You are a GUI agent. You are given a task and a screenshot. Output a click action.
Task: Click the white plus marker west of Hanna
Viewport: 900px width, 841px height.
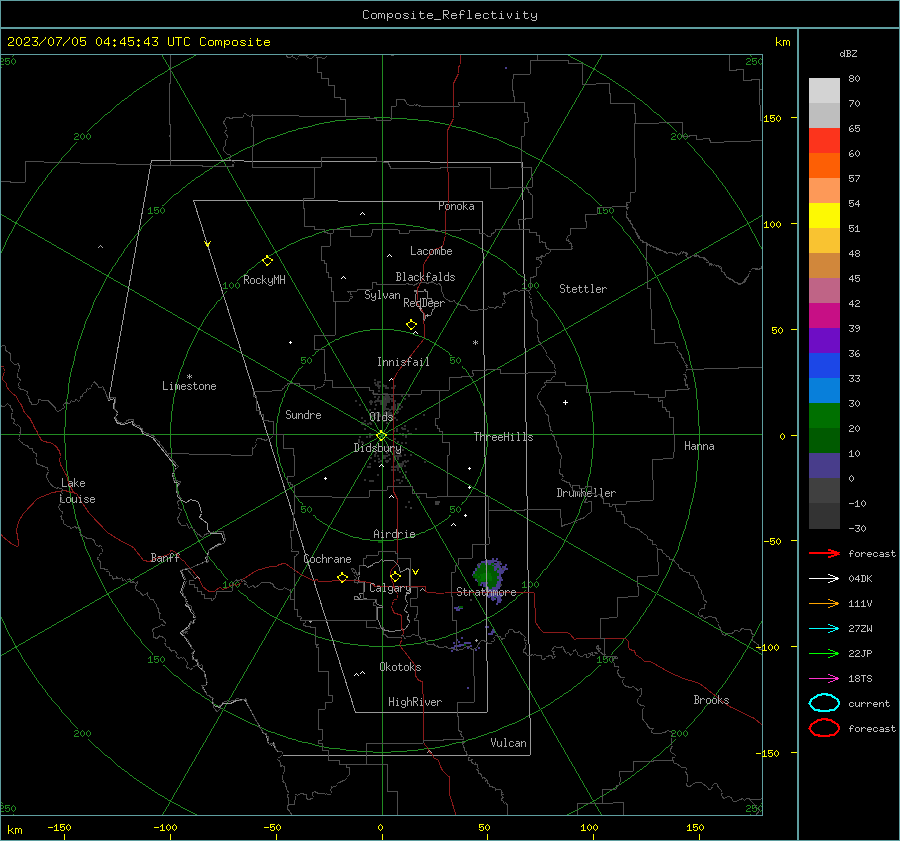click(565, 402)
